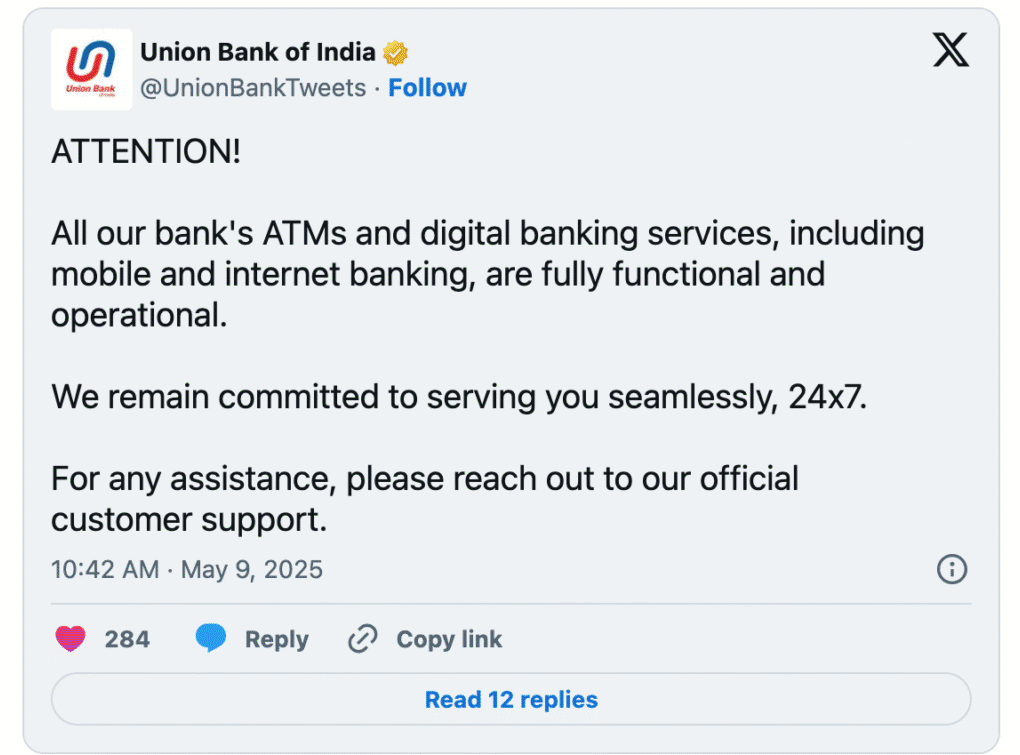Like the tweet with the pink heart
1020x755 pixels.
point(70,638)
